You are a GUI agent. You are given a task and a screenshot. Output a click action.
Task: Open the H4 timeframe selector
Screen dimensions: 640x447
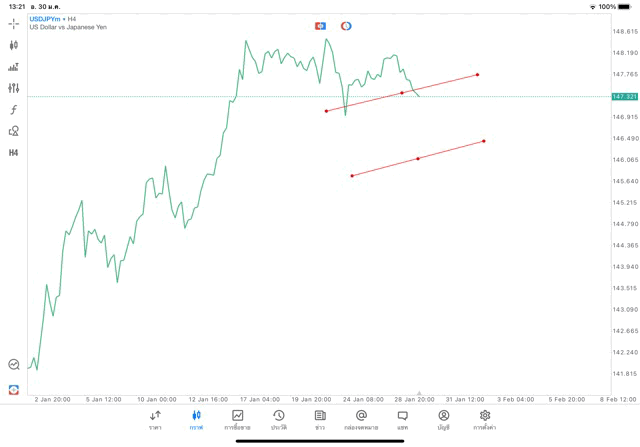tap(13, 153)
